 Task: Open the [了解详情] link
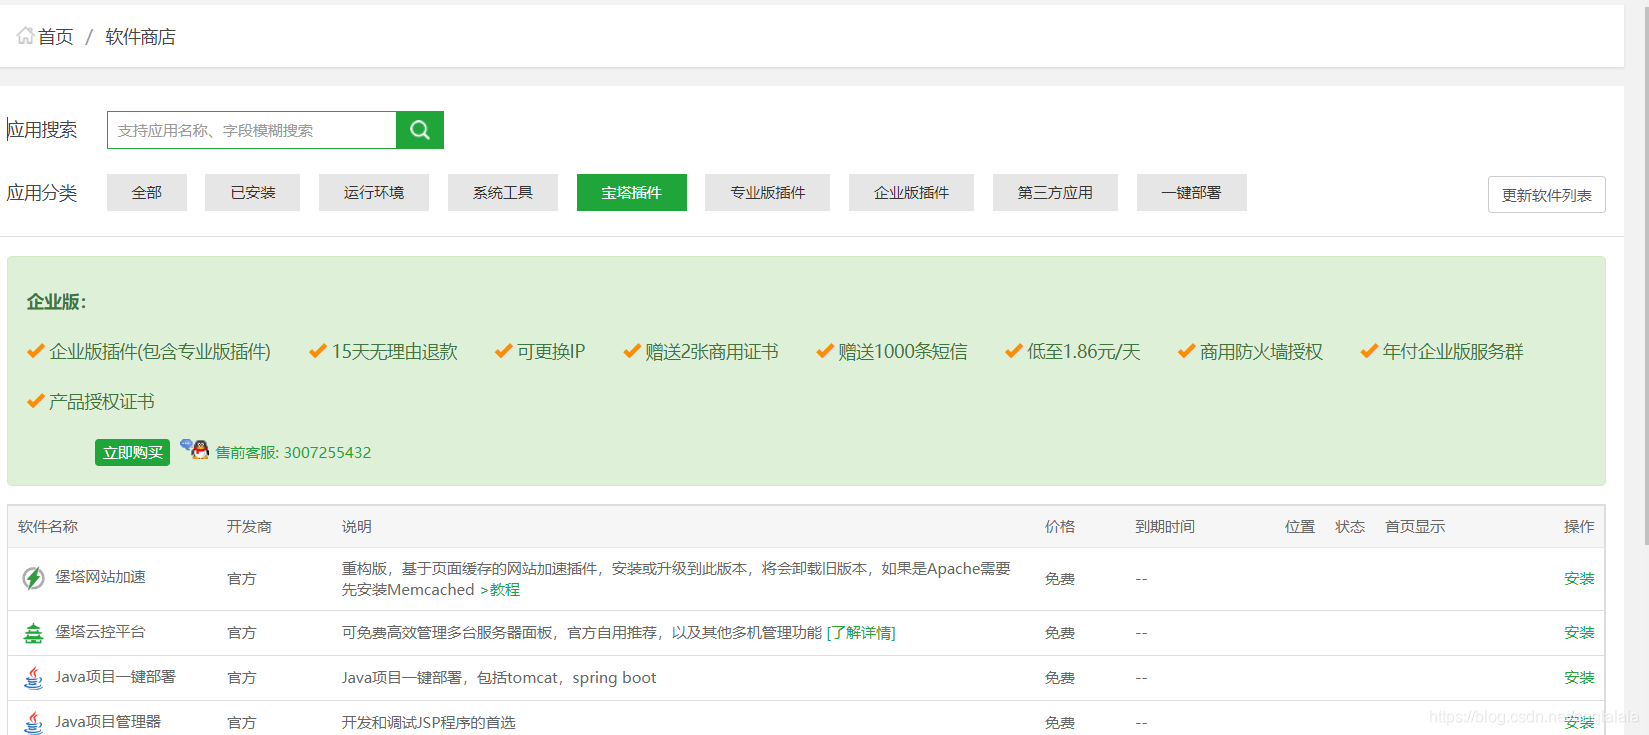pos(861,633)
